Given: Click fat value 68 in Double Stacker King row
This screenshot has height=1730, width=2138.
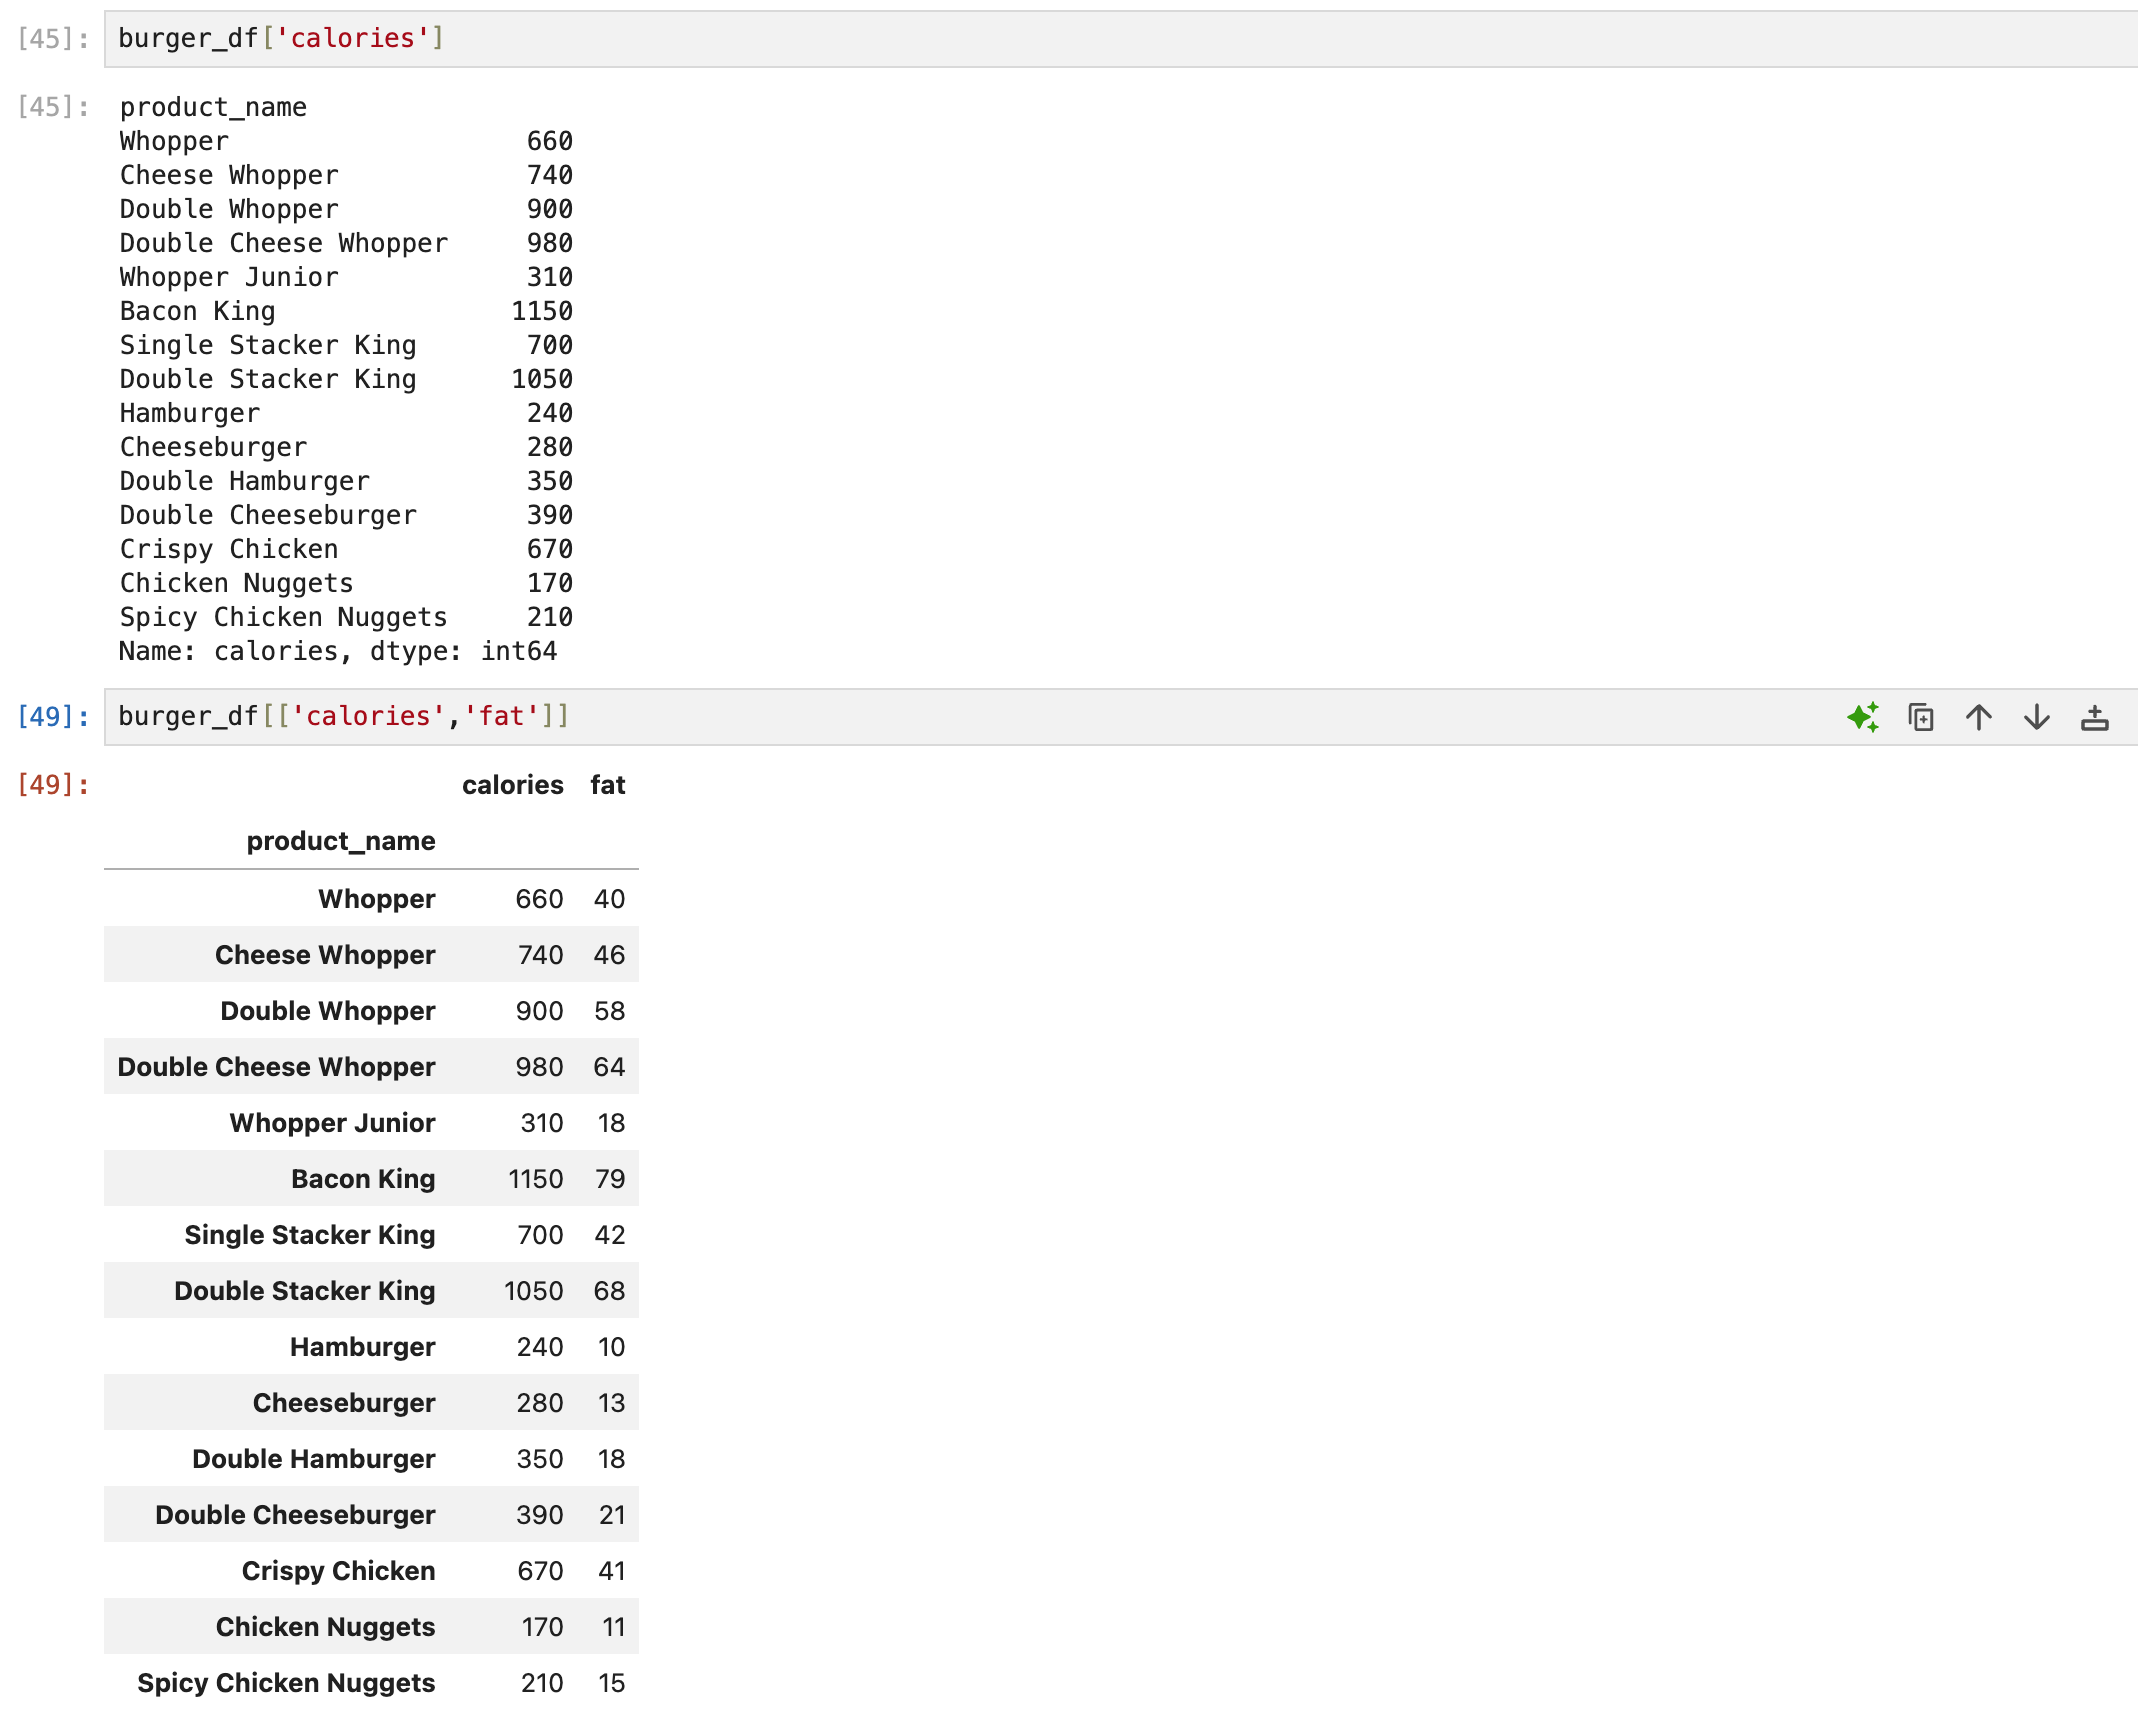Looking at the screenshot, I should pyautogui.click(x=609, y=1291).
